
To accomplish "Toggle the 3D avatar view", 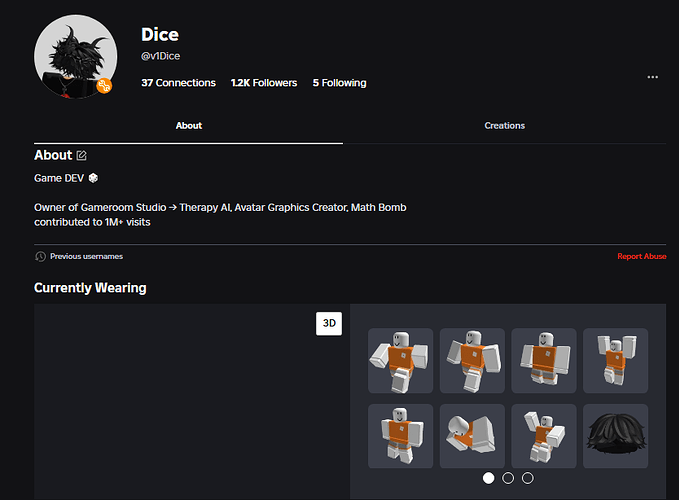I will [329, 323].
